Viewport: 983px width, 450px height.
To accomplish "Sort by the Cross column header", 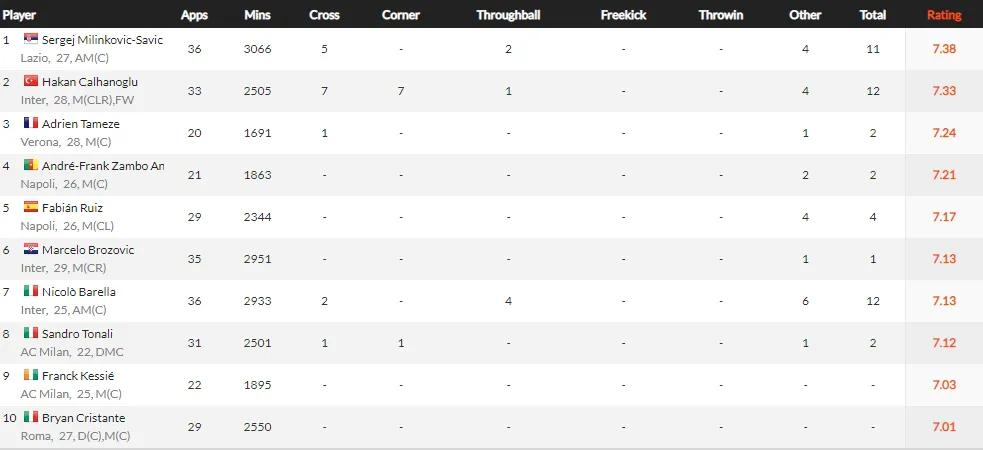I will (324, 15).
